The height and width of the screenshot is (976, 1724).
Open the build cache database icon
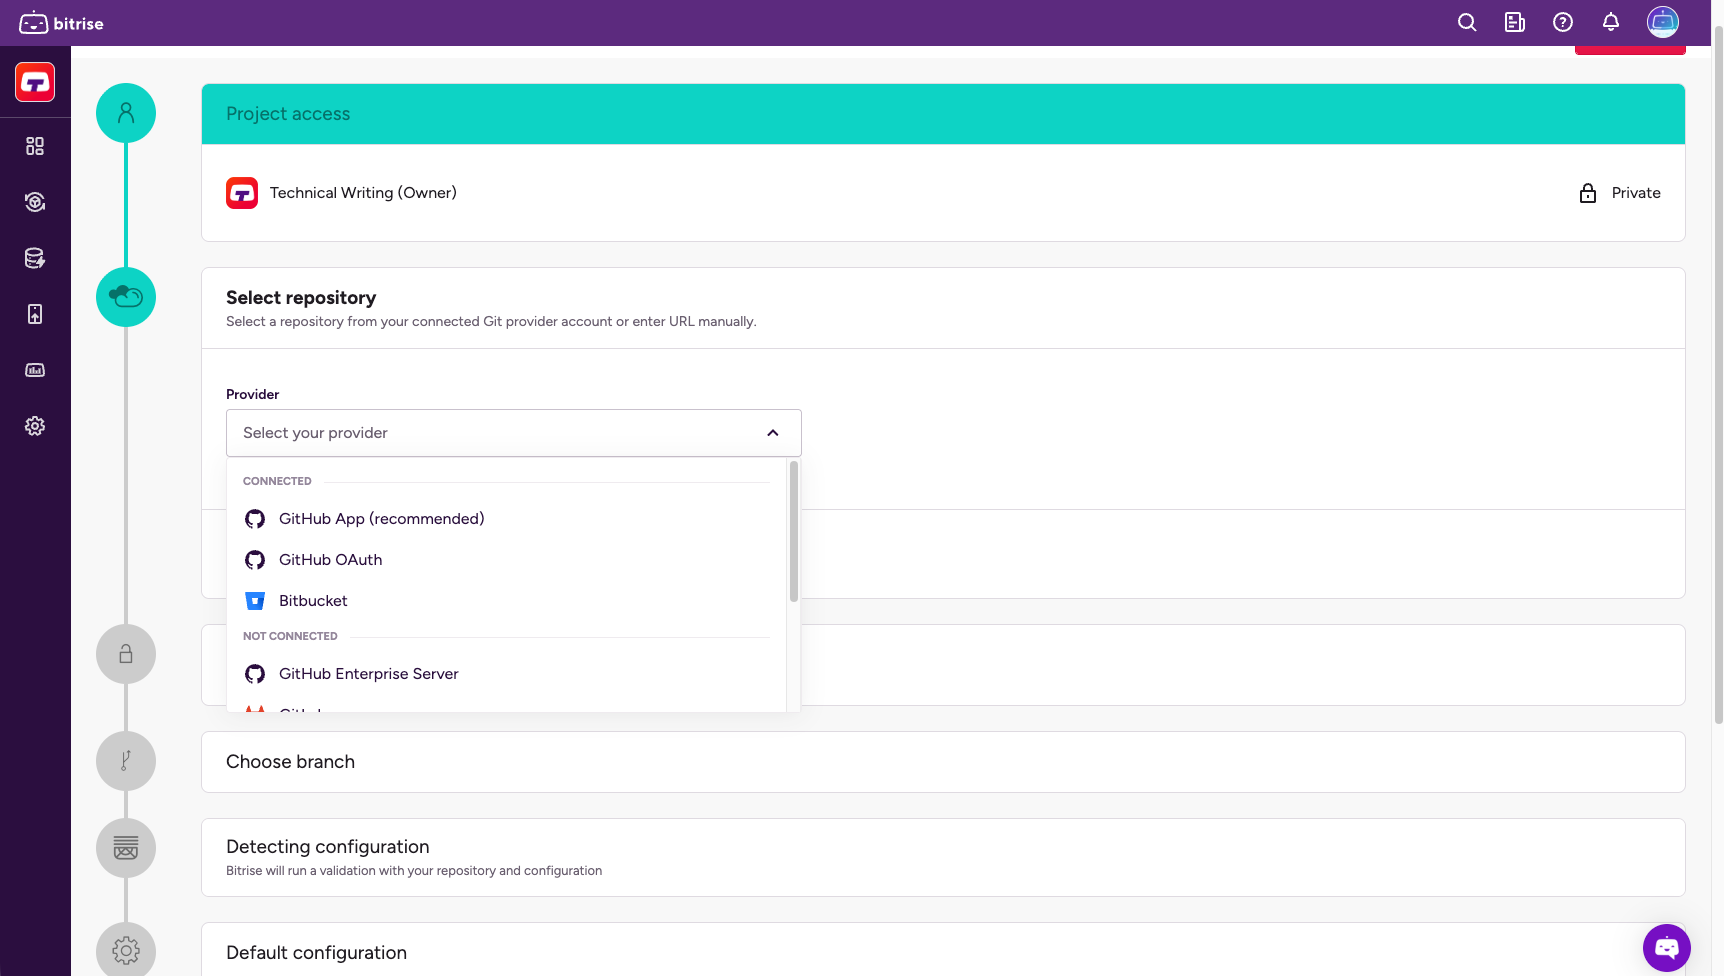[35, 258]
